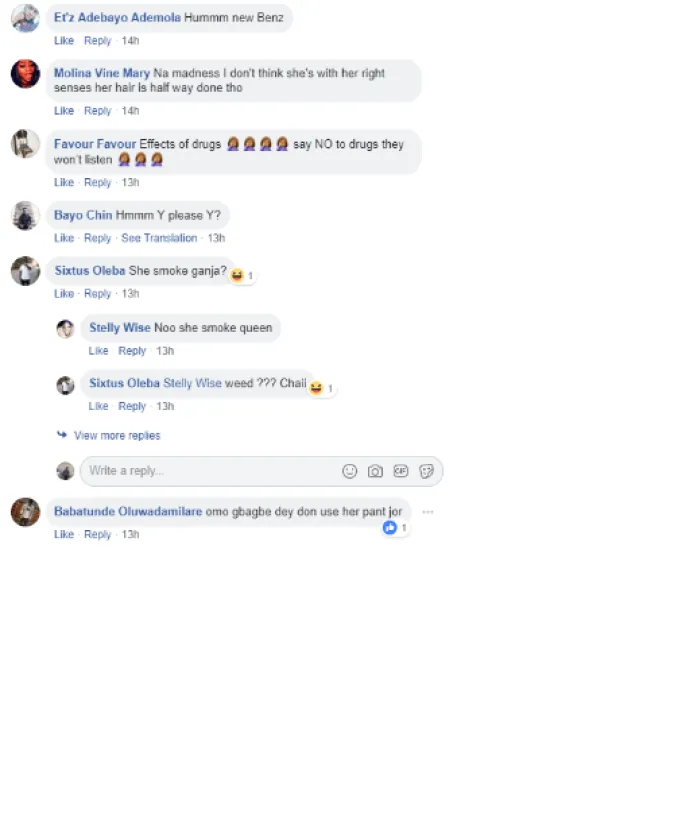View laughing reaction on 'She smoke ganja?' comment
Viewport: 674px width, 820px height.
tap(242, 275)
